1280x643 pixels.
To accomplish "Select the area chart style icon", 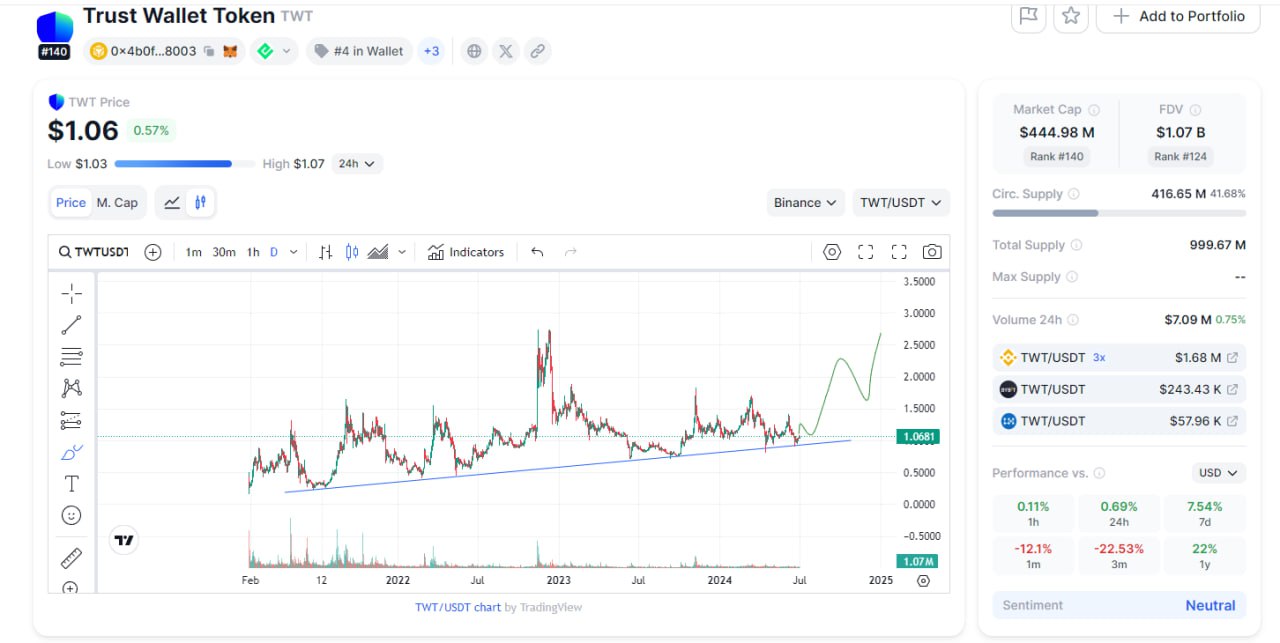I will click(x=378, y=252).
